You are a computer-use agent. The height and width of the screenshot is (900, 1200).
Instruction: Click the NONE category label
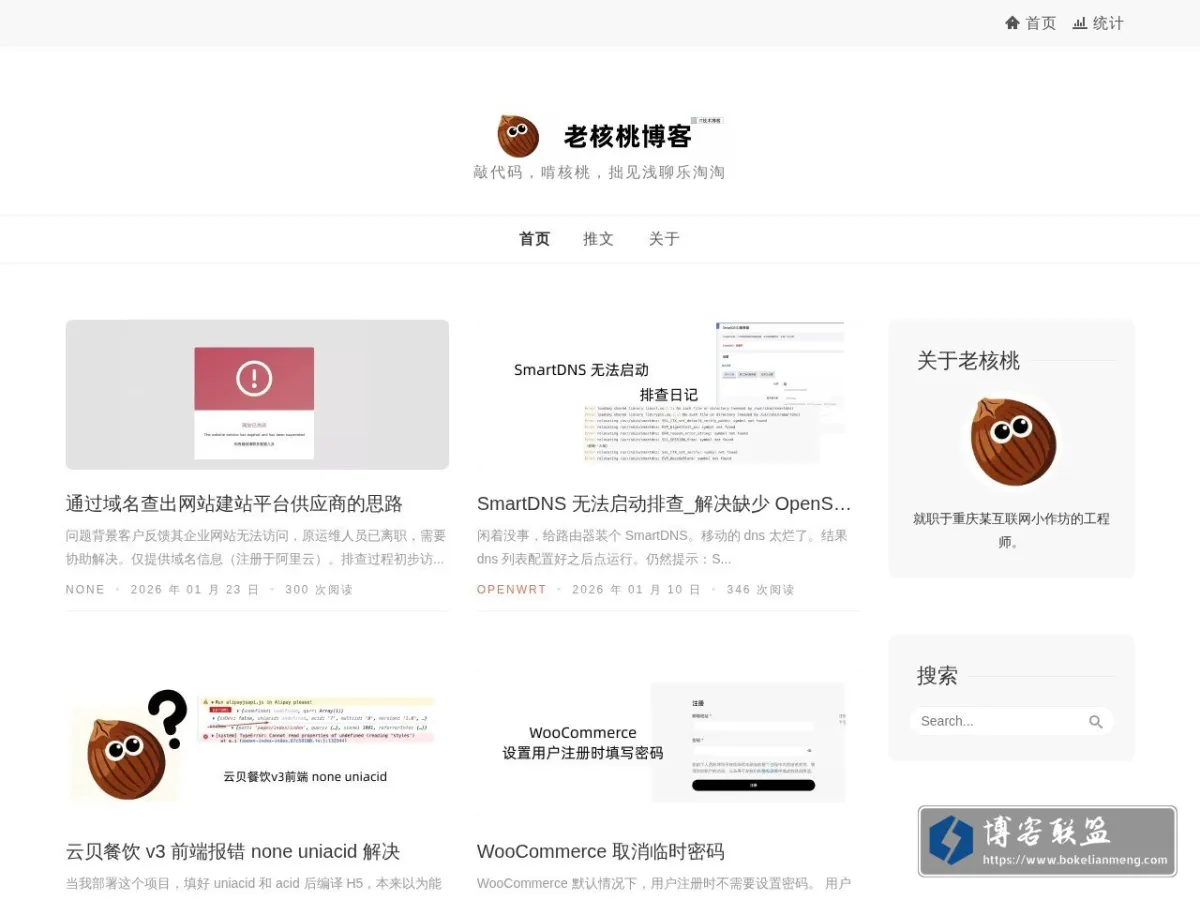(x=85, y=590)
